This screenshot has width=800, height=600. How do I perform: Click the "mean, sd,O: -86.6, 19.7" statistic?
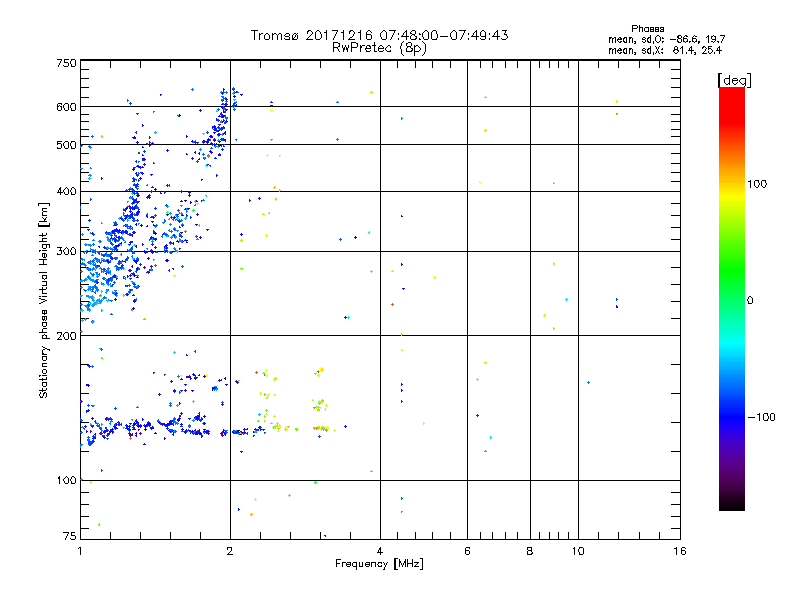click(666, 39)
